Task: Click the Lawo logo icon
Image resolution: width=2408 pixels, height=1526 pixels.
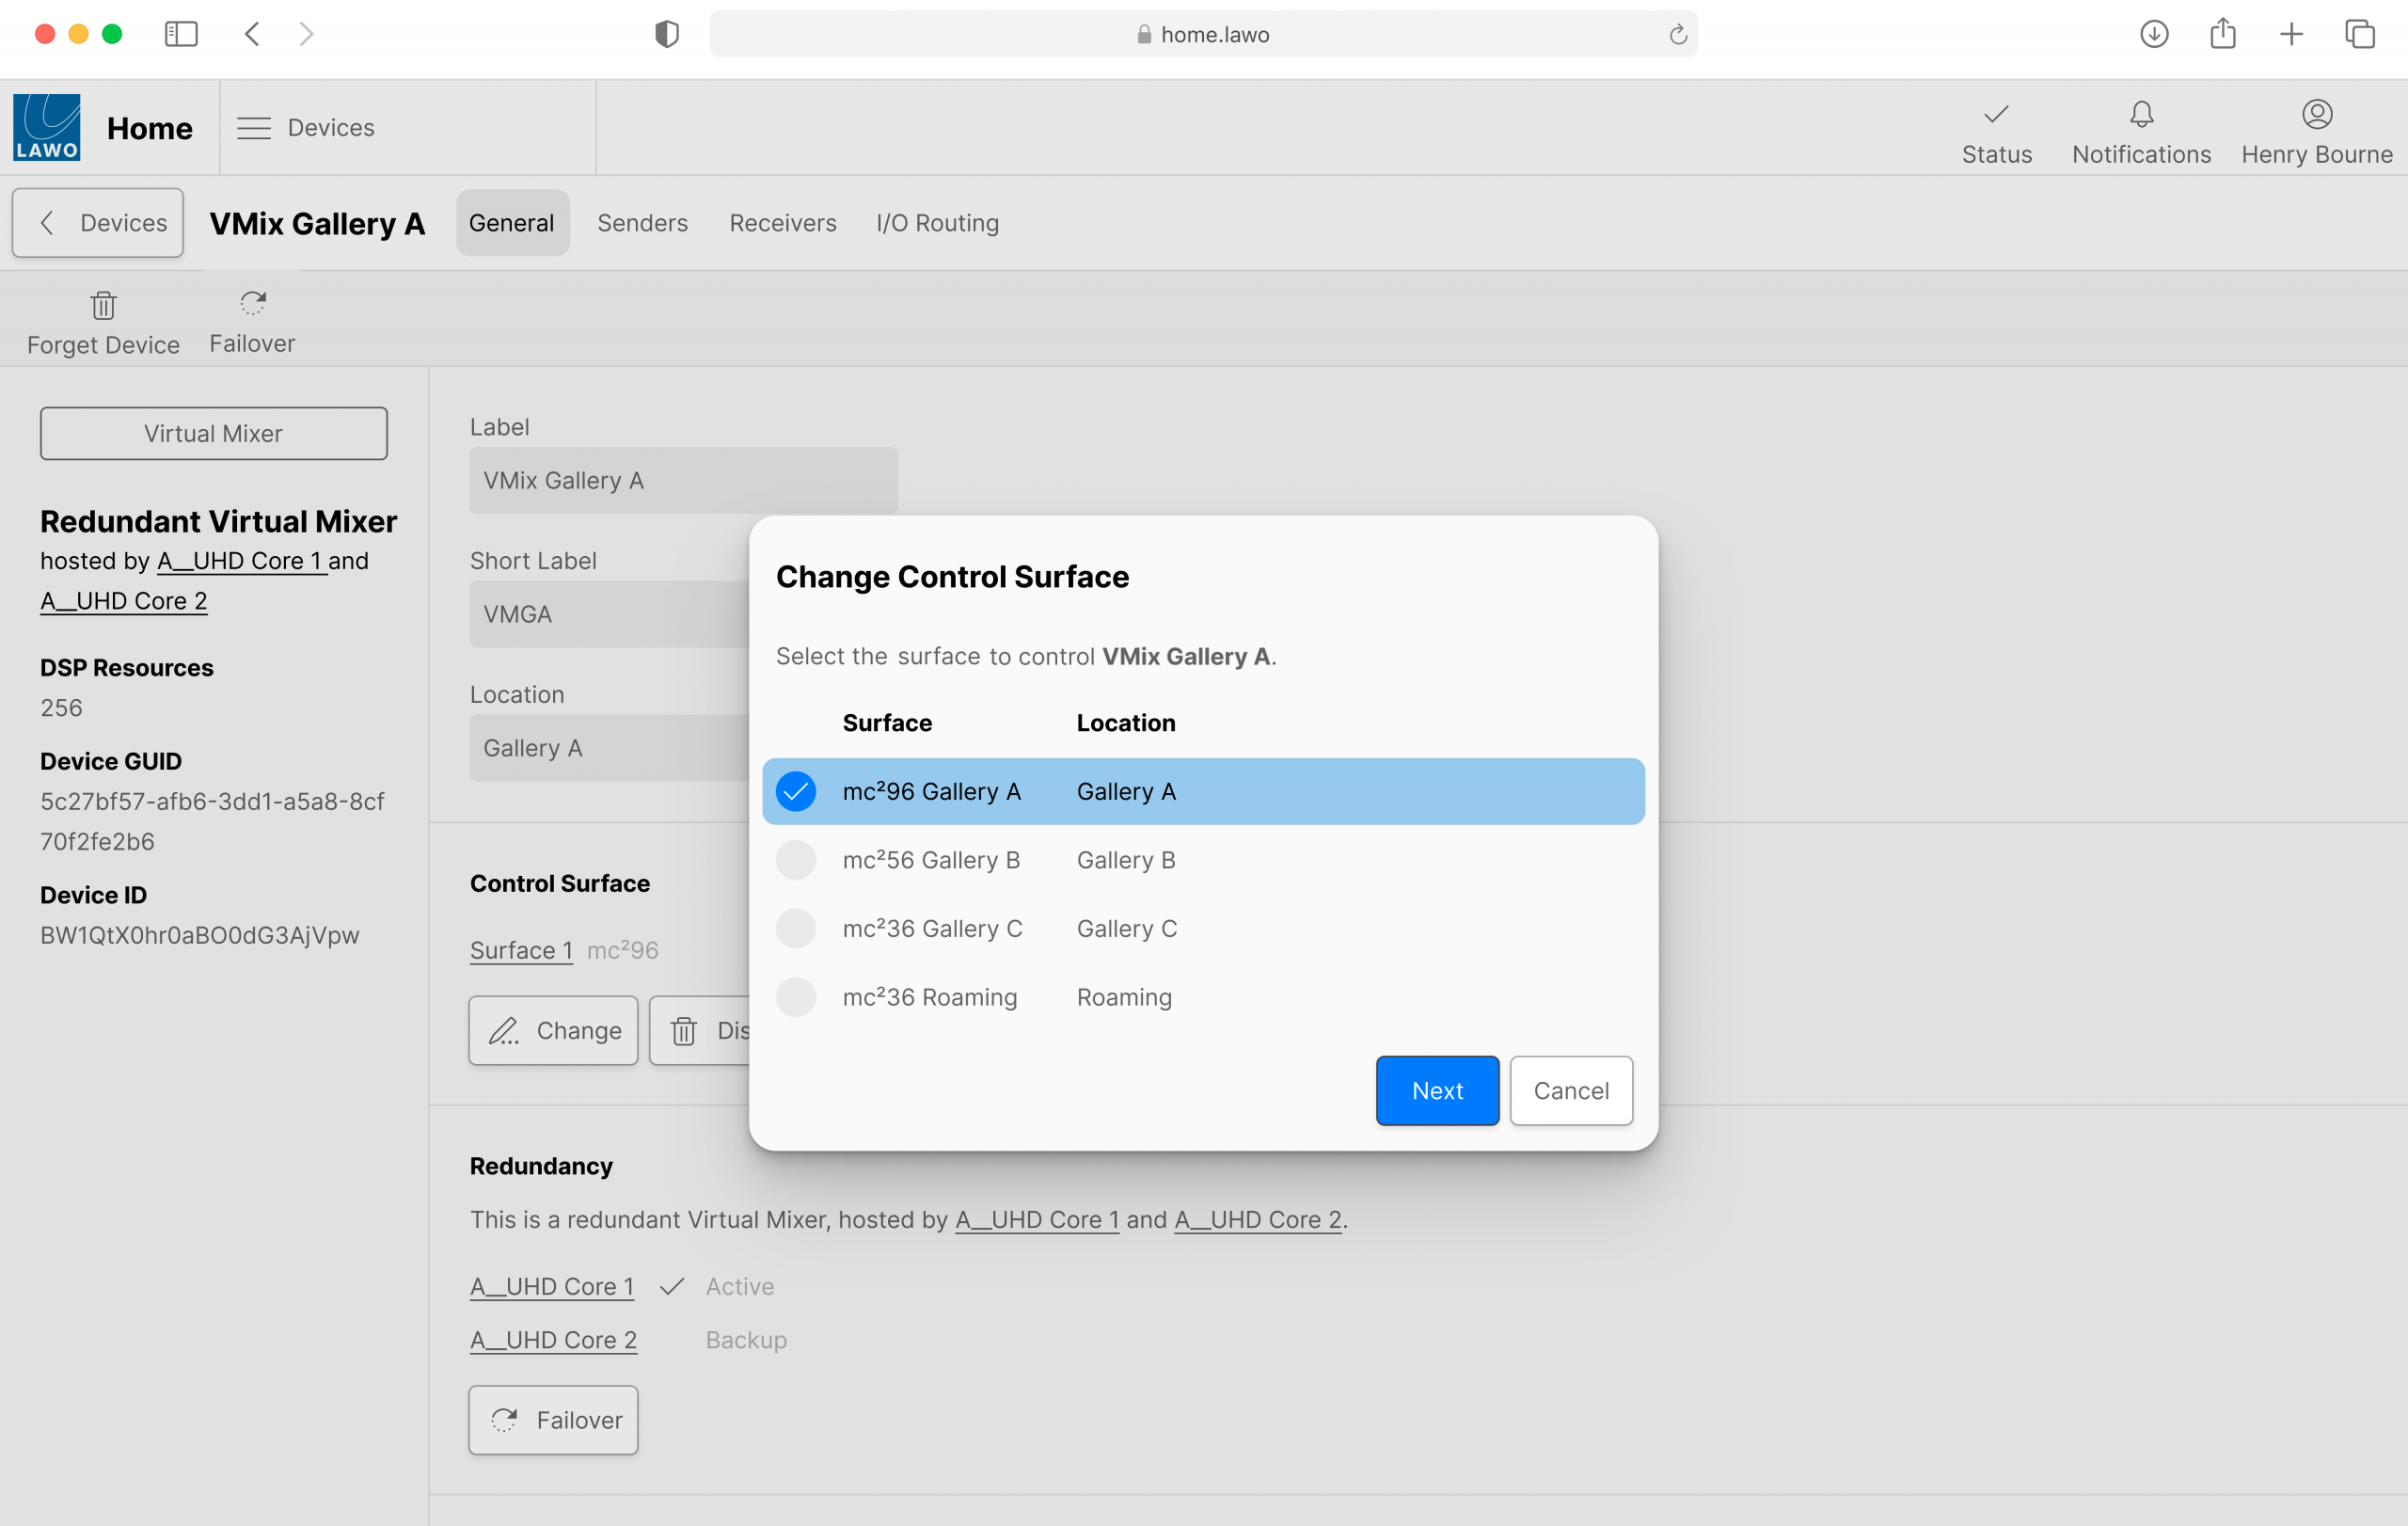Action: click(46, 127)
